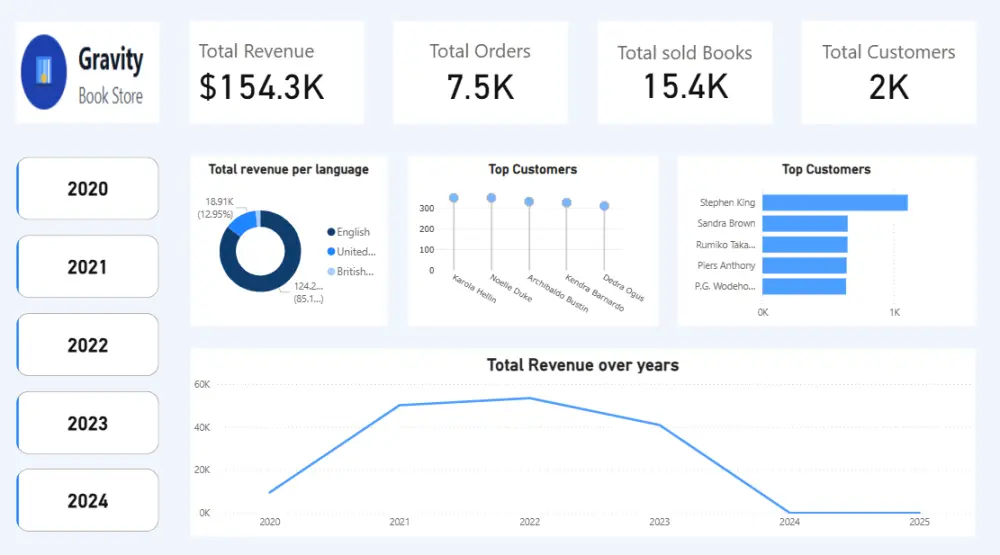The height and width of the screenshot is (555, 1000).
Task: Click the line point at 2024
Action: [x=790, y=512]
